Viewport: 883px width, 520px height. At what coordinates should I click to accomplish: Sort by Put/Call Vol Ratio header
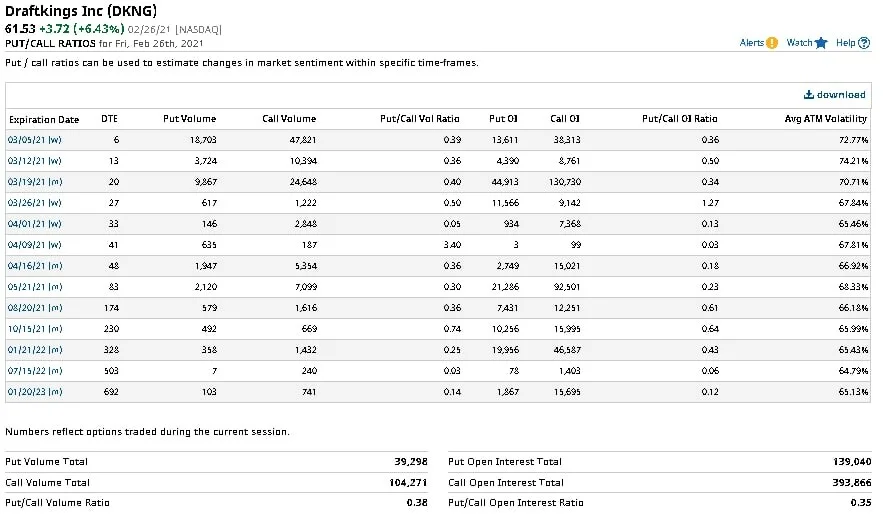click(420, 119)
